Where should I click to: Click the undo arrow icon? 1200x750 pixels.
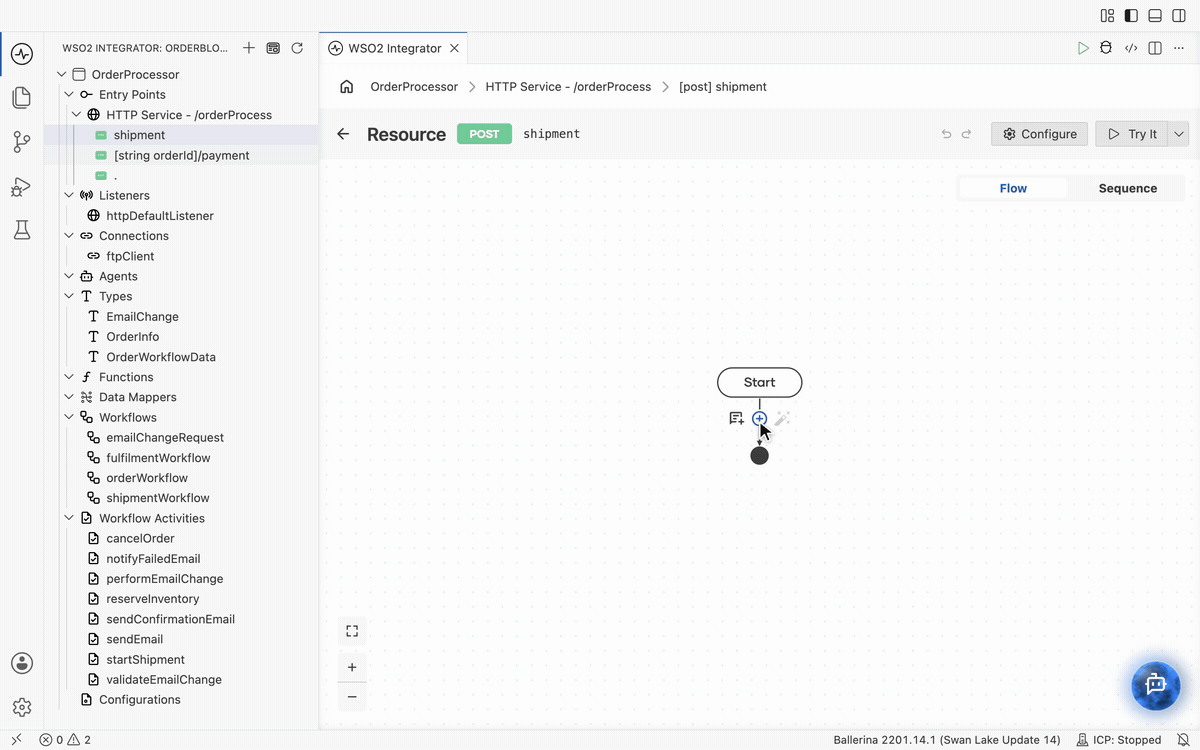click(946, 134)
